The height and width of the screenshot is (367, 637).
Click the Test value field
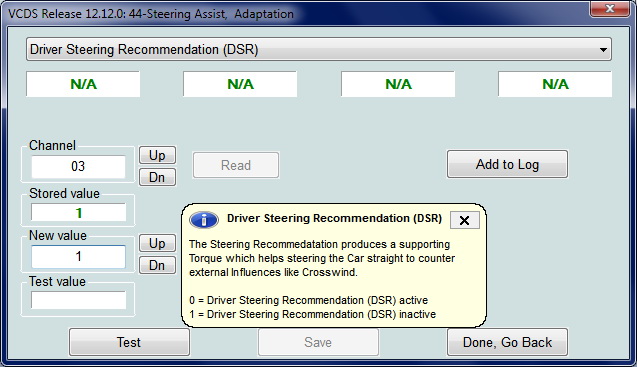pos(78,300)
